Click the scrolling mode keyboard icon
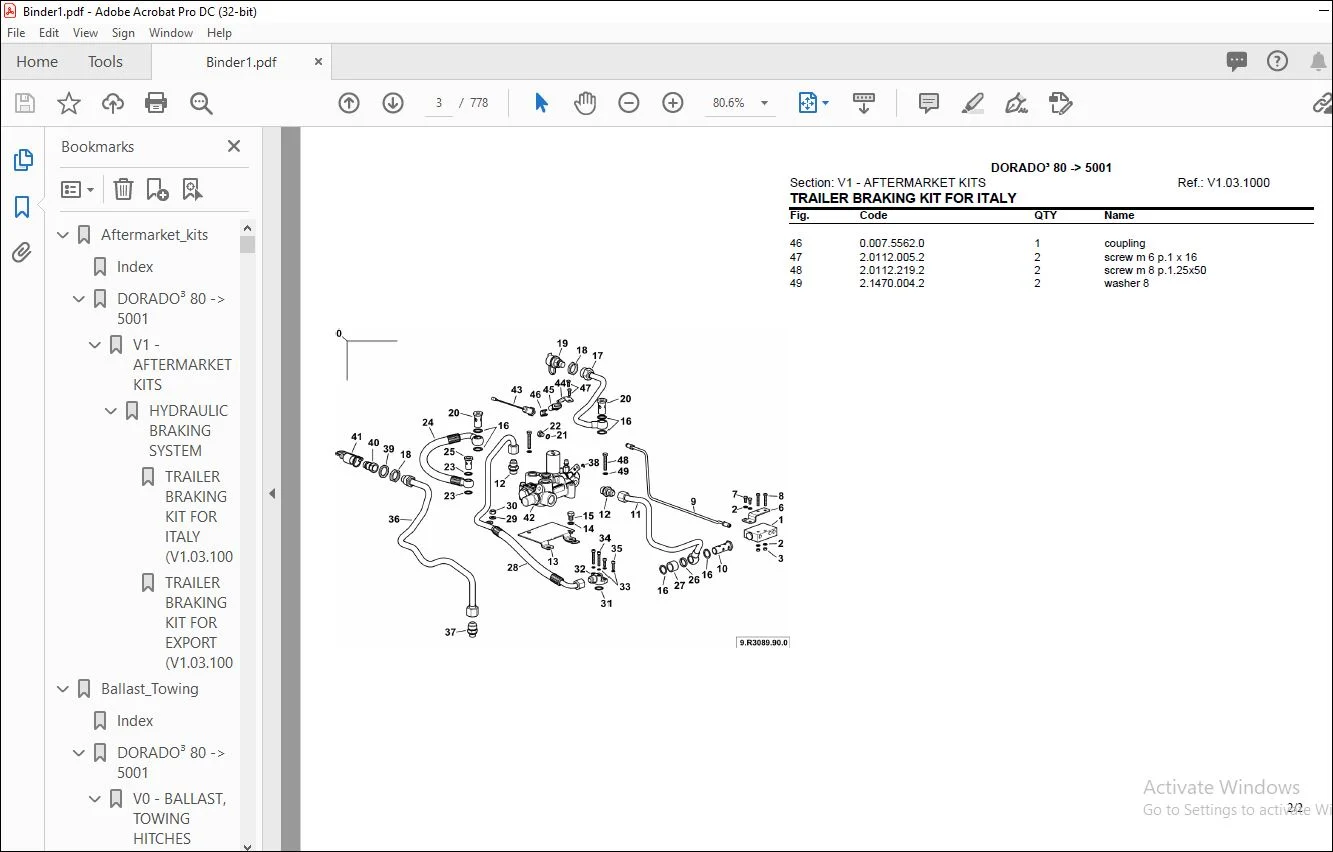The image size is (1333, 852). (x=864, y=103)
